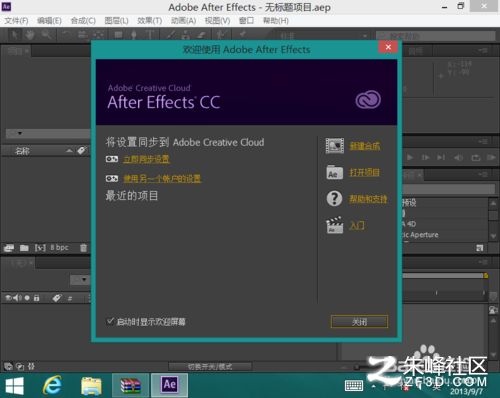The image size is (500, 398).
Task: Click the close button at dialog bottom
Action: [359, 322]
